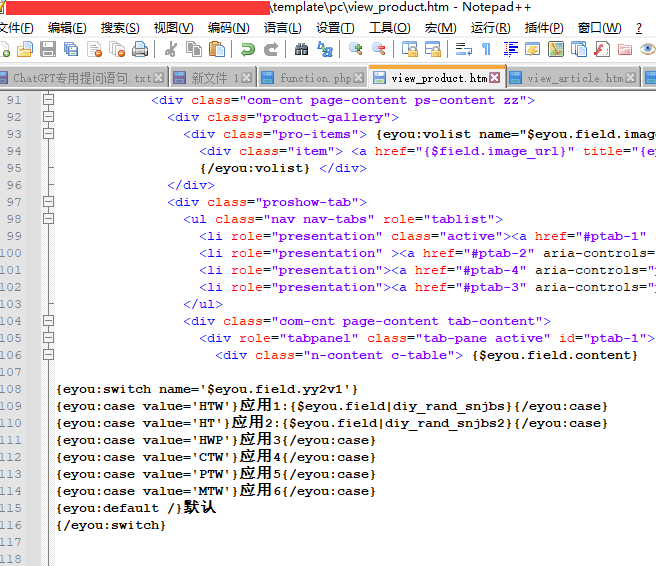Viewport: 656px width, 566px height.
Task: Close the view_product.htm tab
Action: pos(495,78)
